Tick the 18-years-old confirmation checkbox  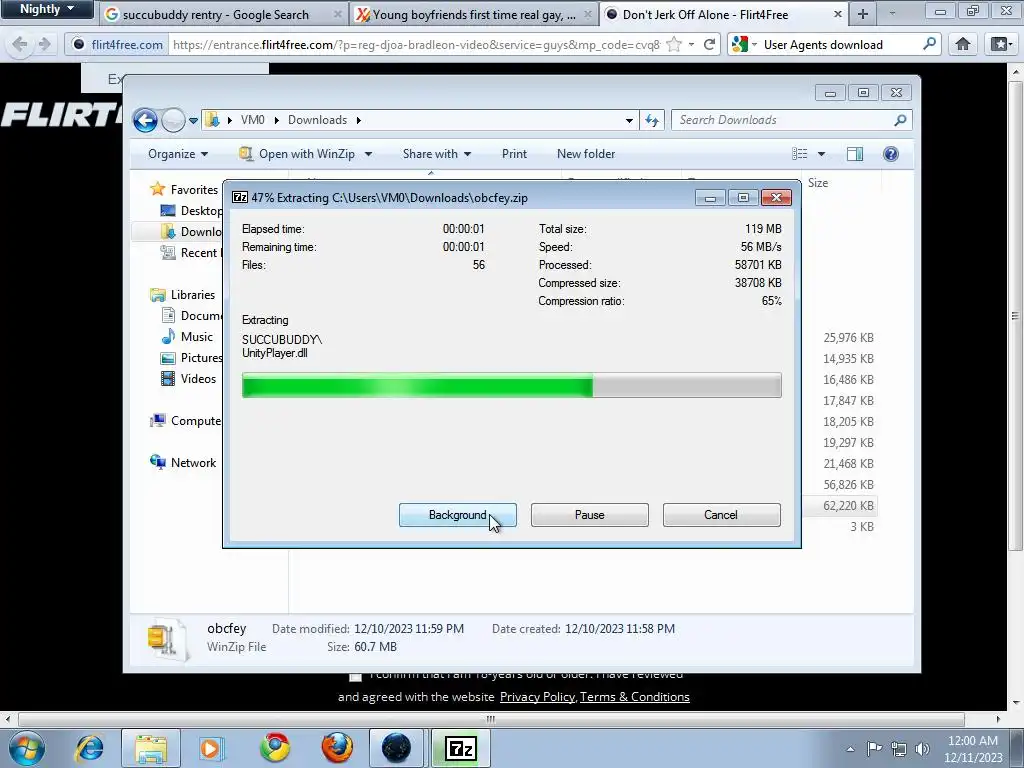tap(355, 677)
